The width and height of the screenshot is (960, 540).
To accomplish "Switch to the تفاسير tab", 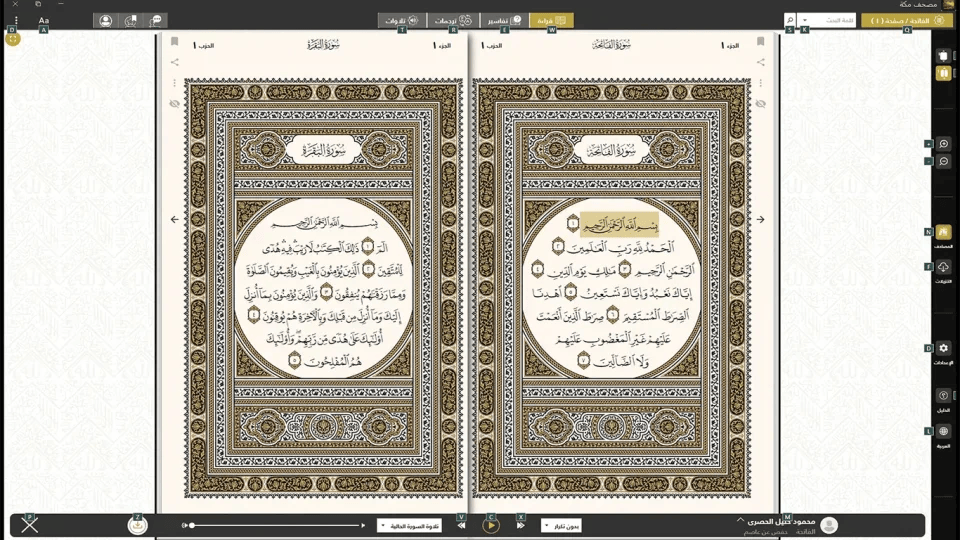I will click(x=504, y=20).
